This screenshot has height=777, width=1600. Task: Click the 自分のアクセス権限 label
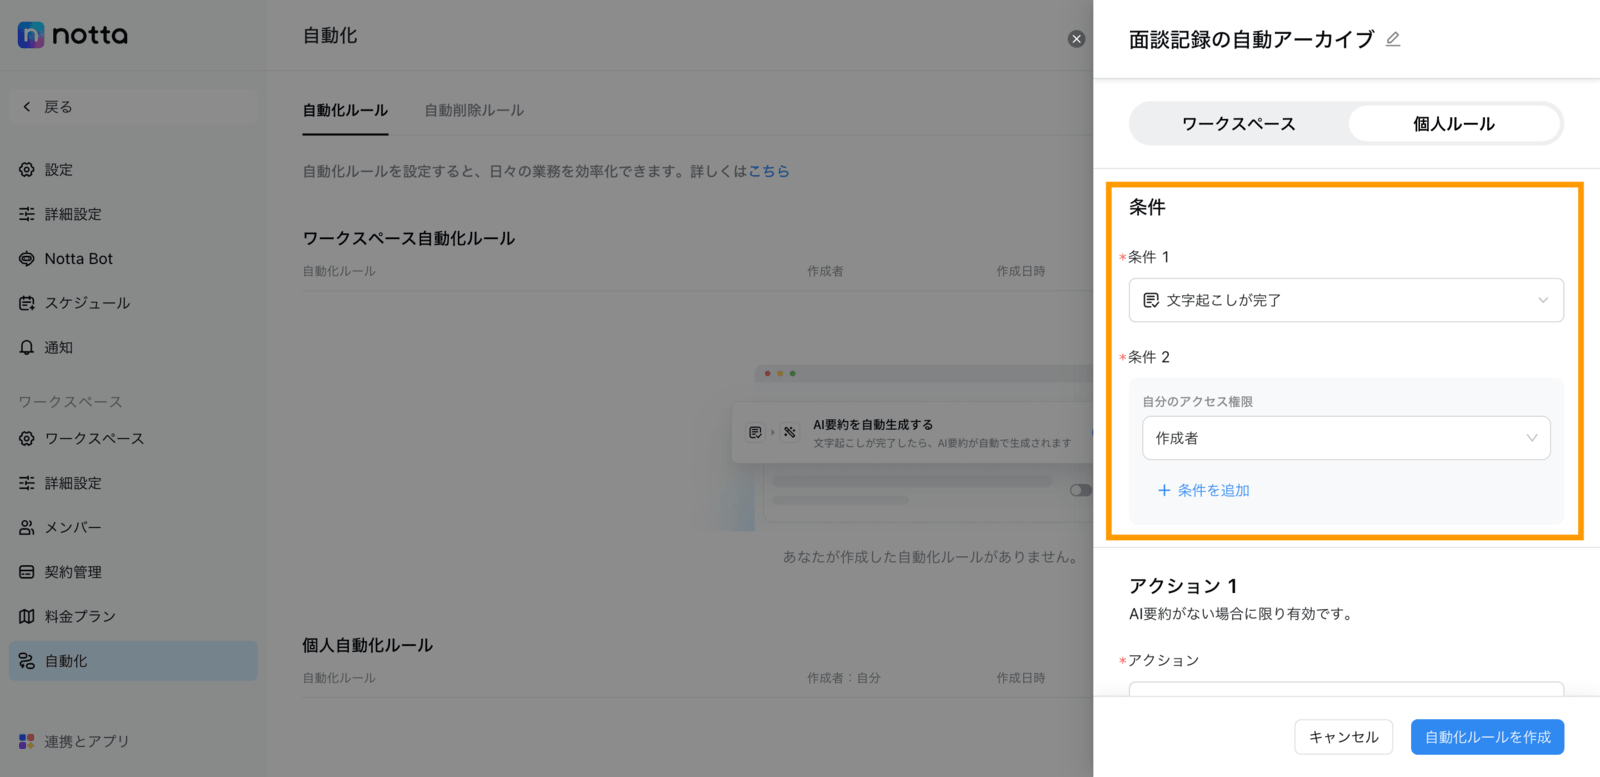tap(1197, 401)
